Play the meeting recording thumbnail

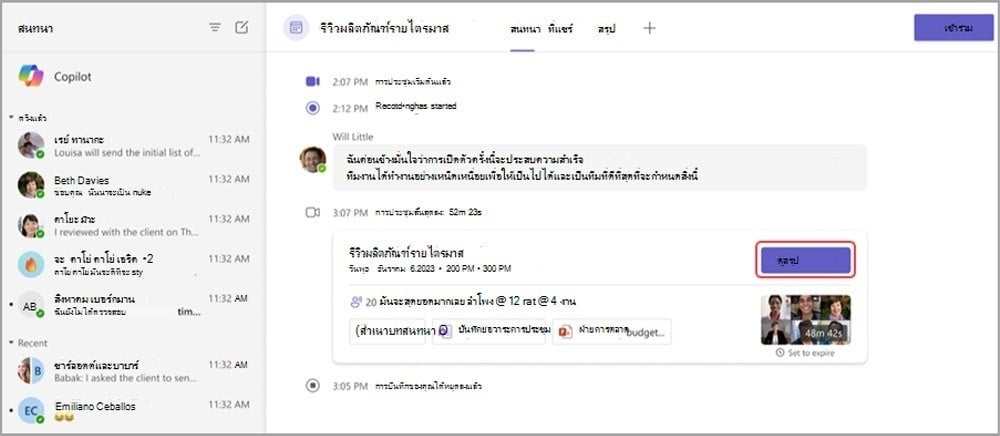coord(805,320)
